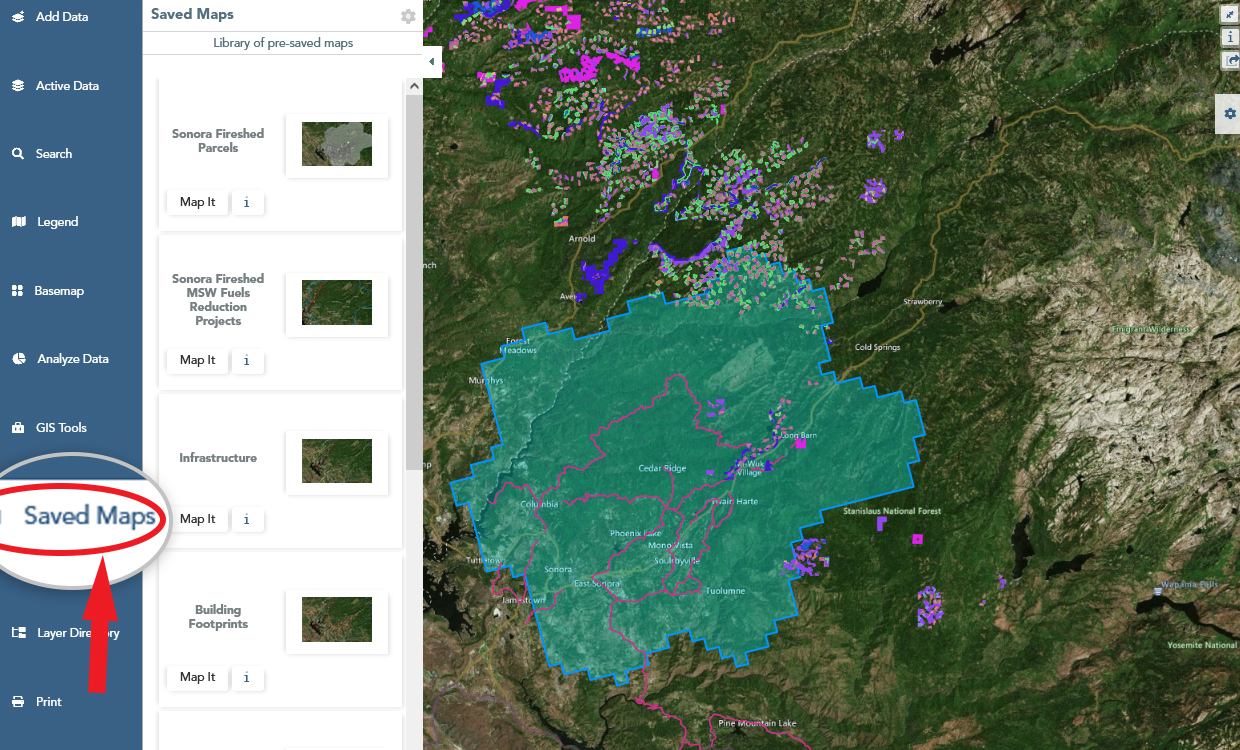Click the 'Phoenix Lake' map label
This screenshot has width=1240, height=750.
(x=636, y=533)
